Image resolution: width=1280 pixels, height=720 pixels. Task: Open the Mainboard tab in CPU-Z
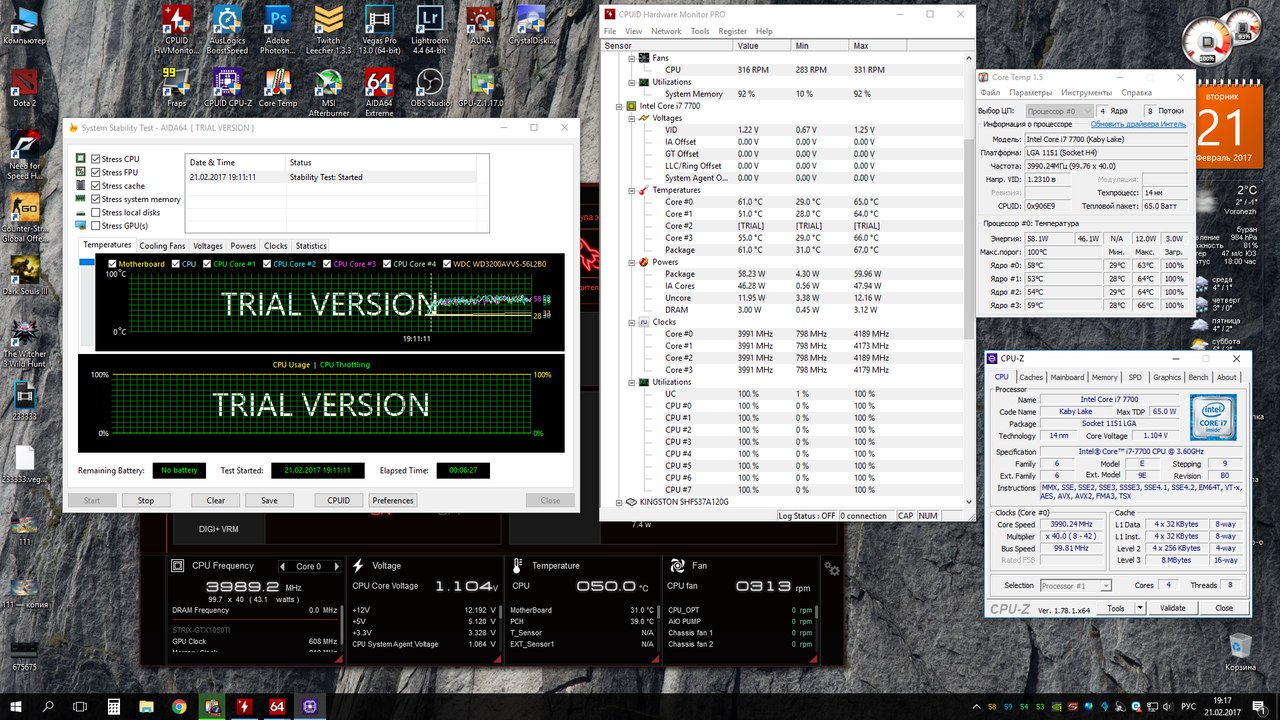pos(1067,377)
